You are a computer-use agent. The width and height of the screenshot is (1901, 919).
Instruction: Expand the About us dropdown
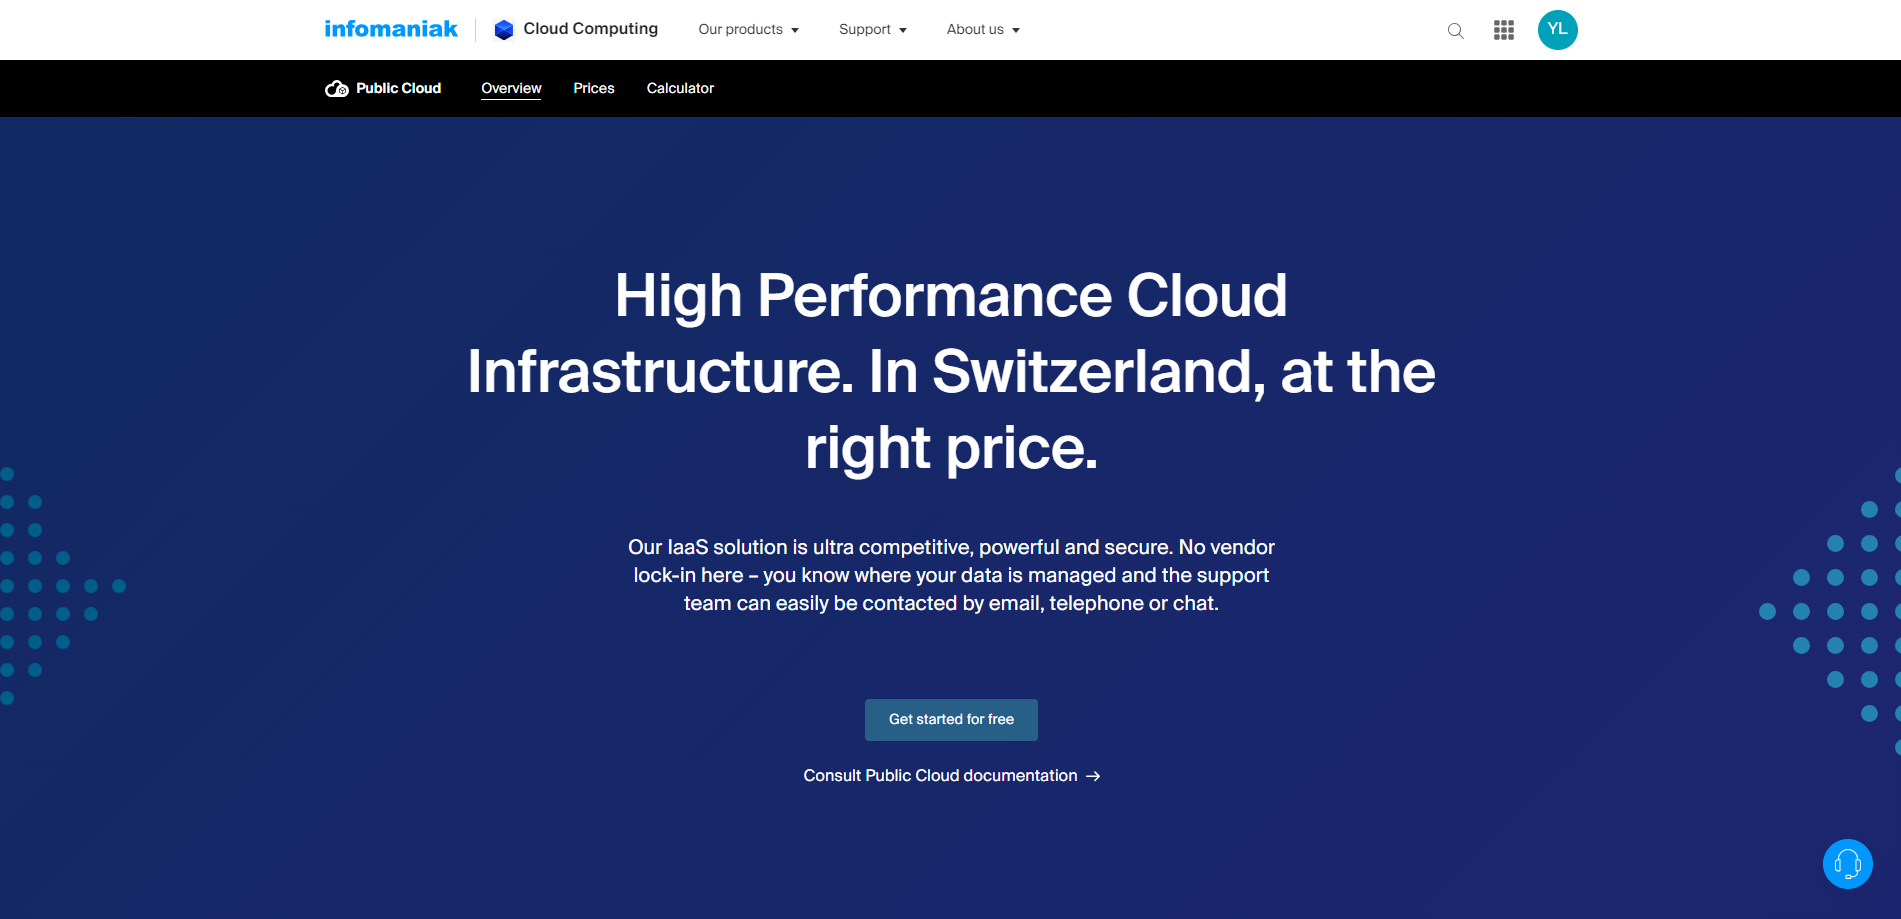[x=983, y=30]
